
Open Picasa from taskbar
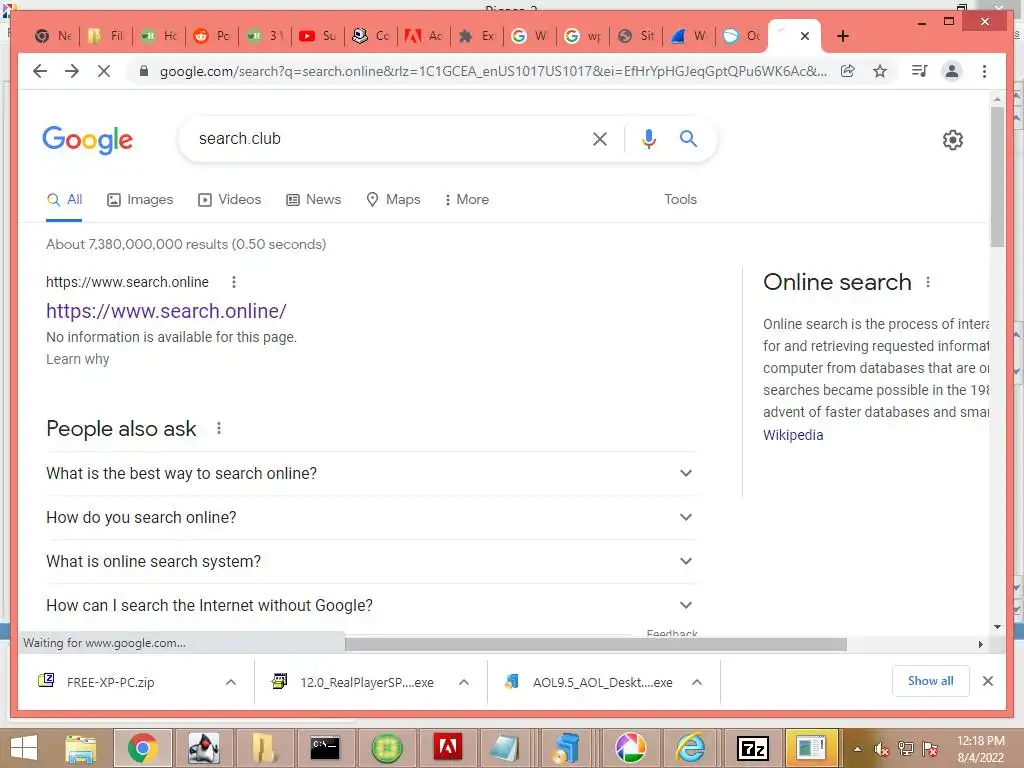pos(630,748)
